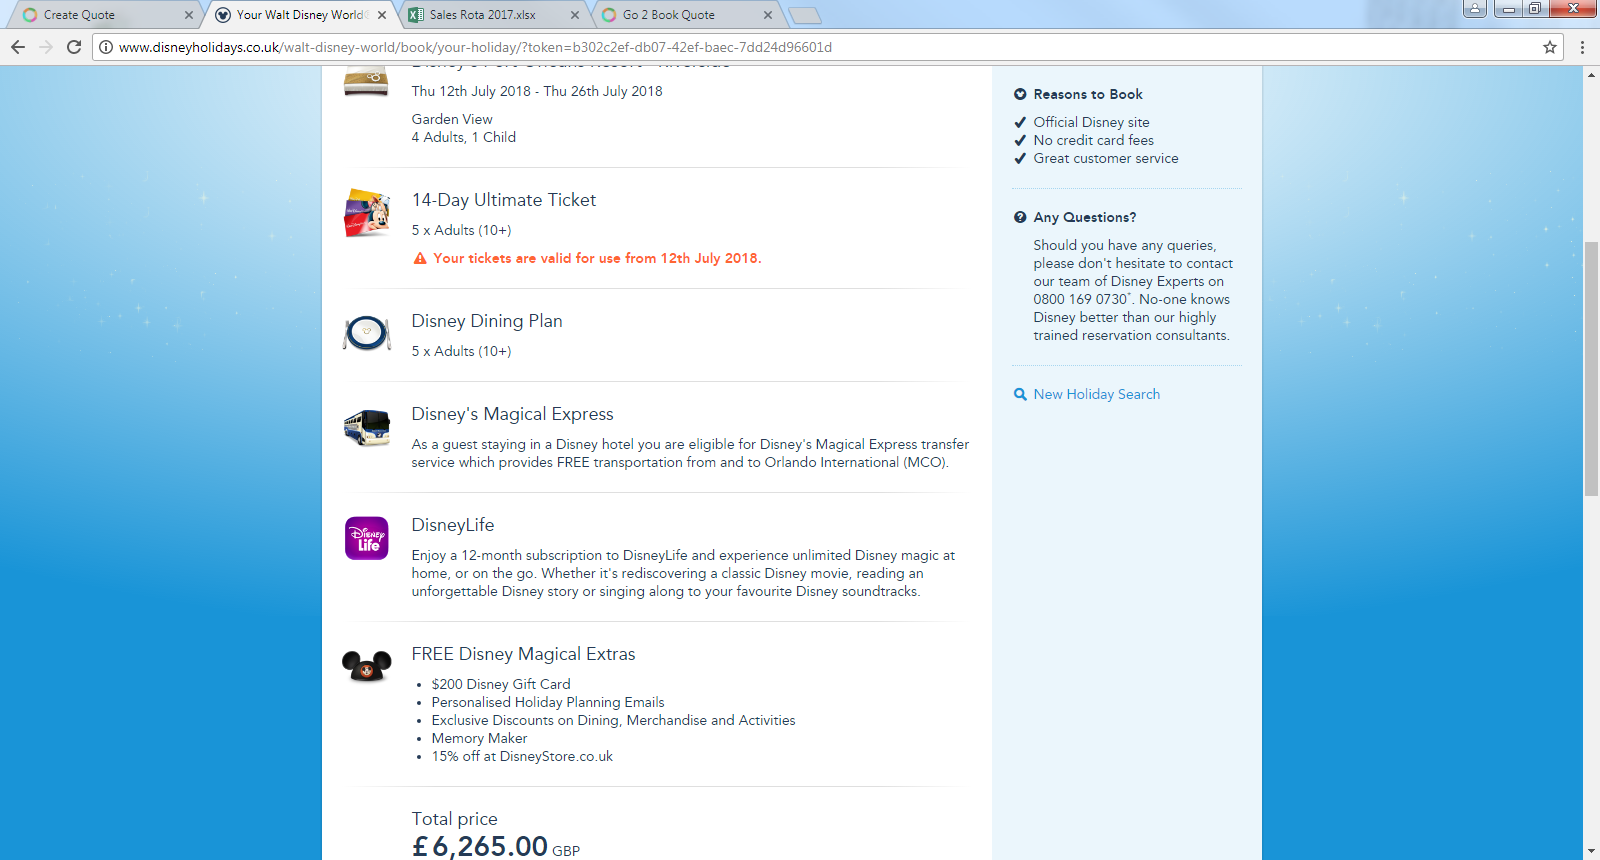Image resolution: width=1600 pixels, height=860 pixels.
Task: Reload the Disney holidays page
Action: click(x=74, y=47)
